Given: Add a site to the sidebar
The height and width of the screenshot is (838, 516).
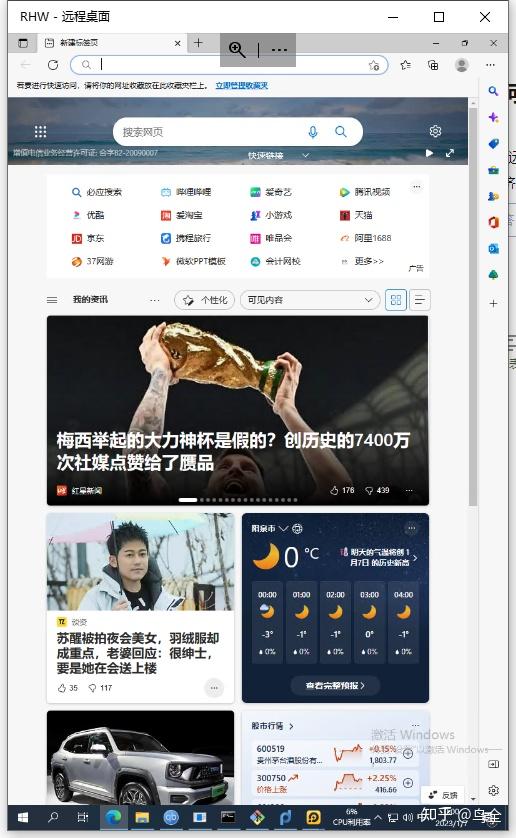Looking at the screenshot, I should point(493,304).
